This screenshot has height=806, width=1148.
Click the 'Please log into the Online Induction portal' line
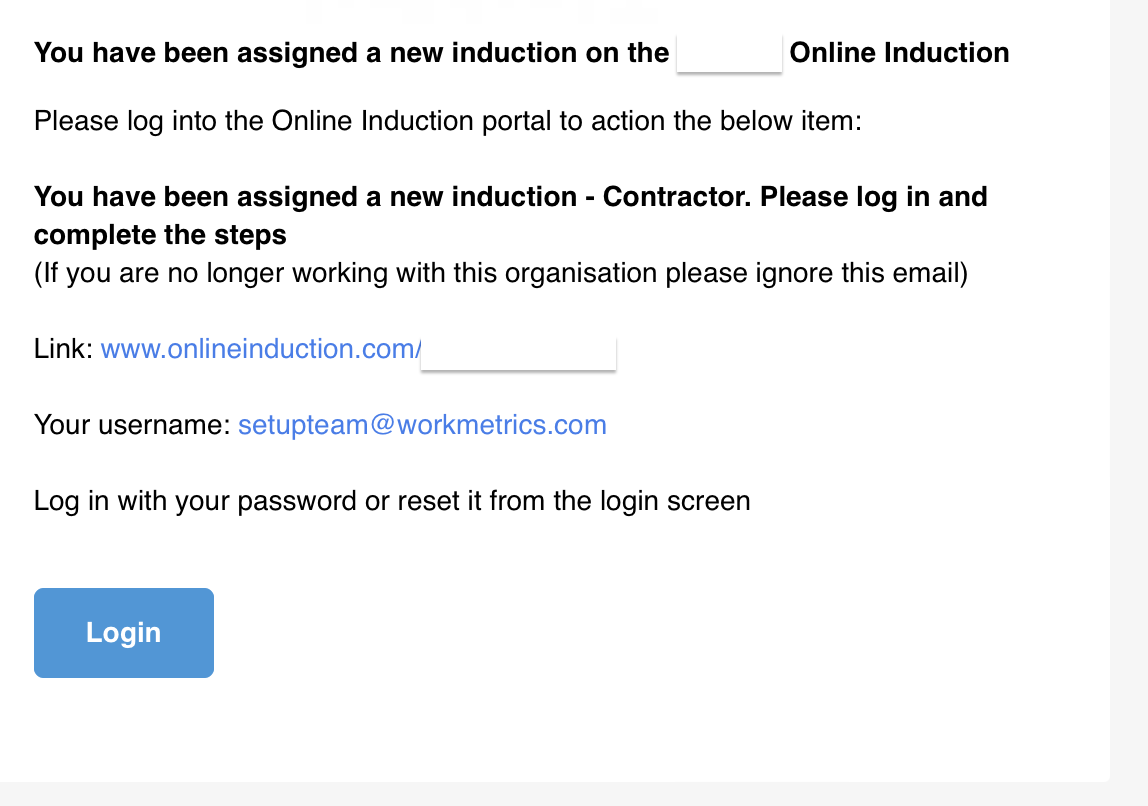coord(447,121)
